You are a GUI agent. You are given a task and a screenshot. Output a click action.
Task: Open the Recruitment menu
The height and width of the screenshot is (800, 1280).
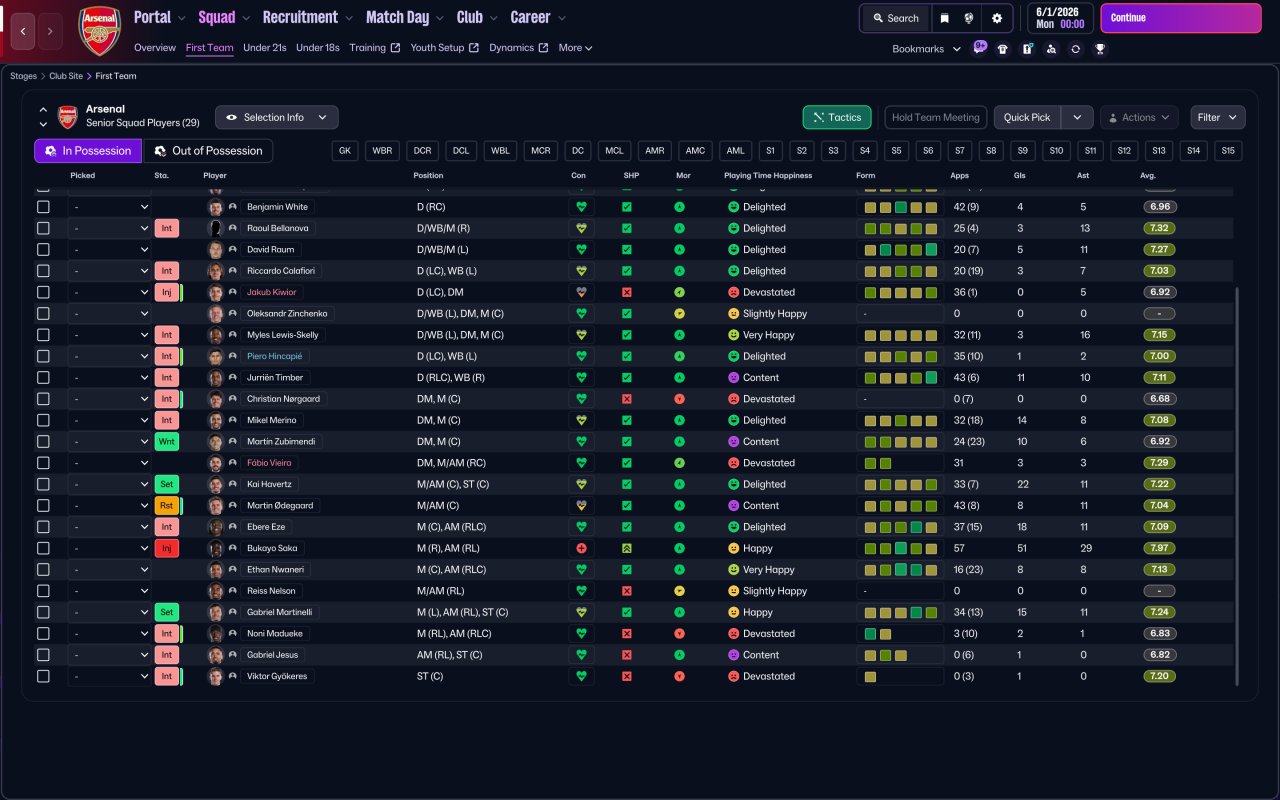pos(307,17)
